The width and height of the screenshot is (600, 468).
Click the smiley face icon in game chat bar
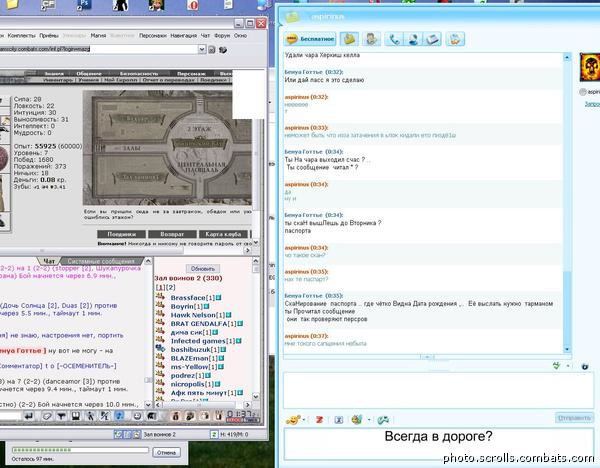click(137, 416)
